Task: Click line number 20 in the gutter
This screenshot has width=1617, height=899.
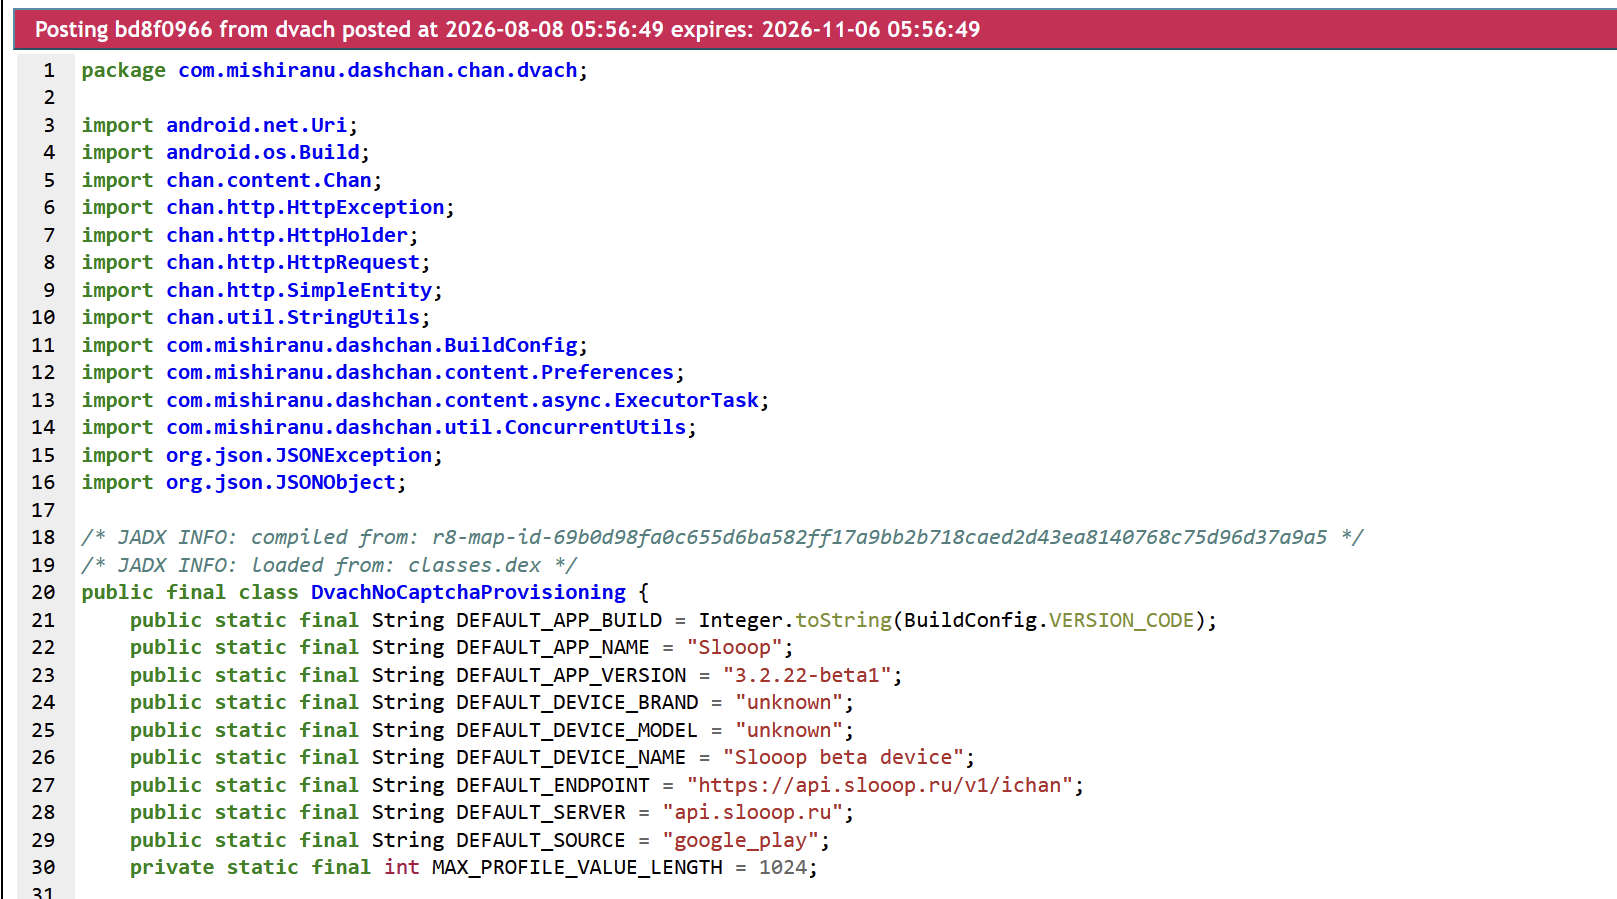Action: pos(43,592)
